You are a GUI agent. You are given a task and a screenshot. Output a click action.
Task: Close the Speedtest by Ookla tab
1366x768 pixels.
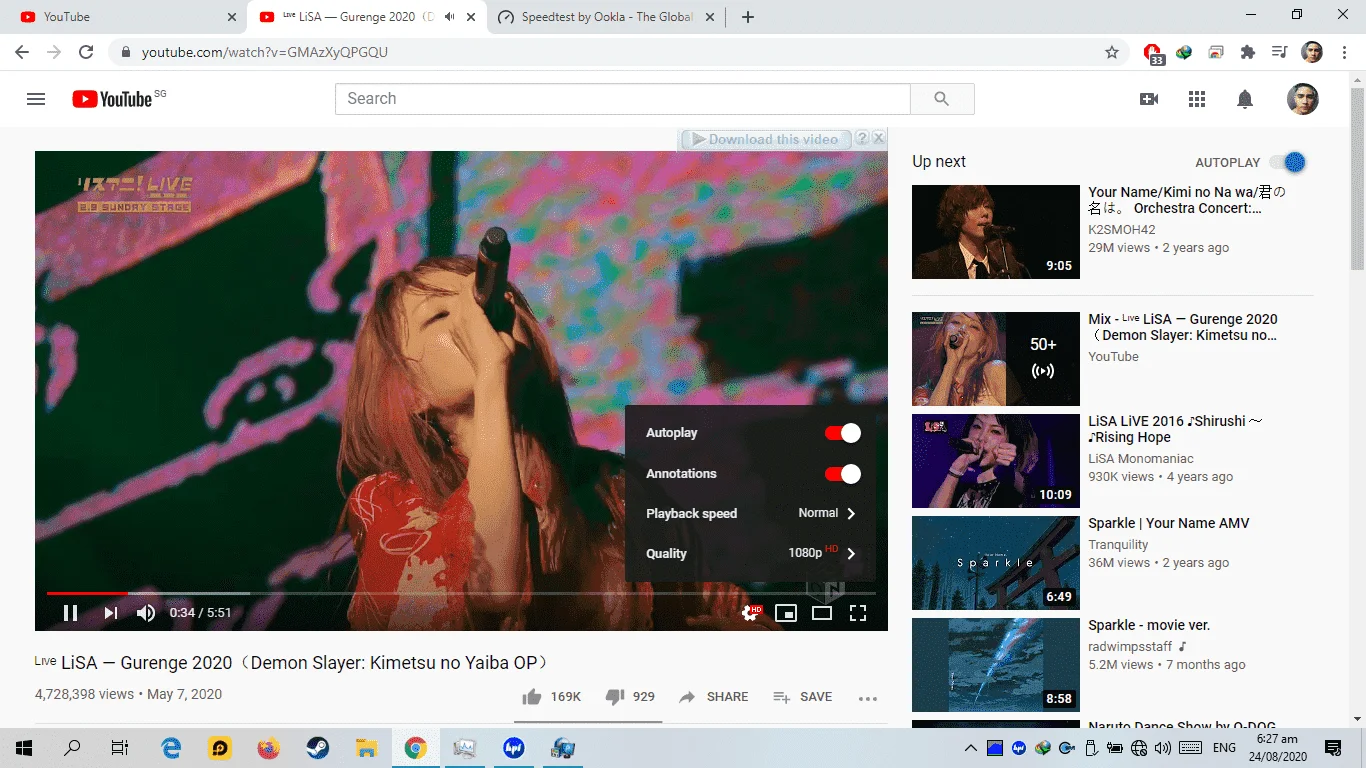coord(708,17)
